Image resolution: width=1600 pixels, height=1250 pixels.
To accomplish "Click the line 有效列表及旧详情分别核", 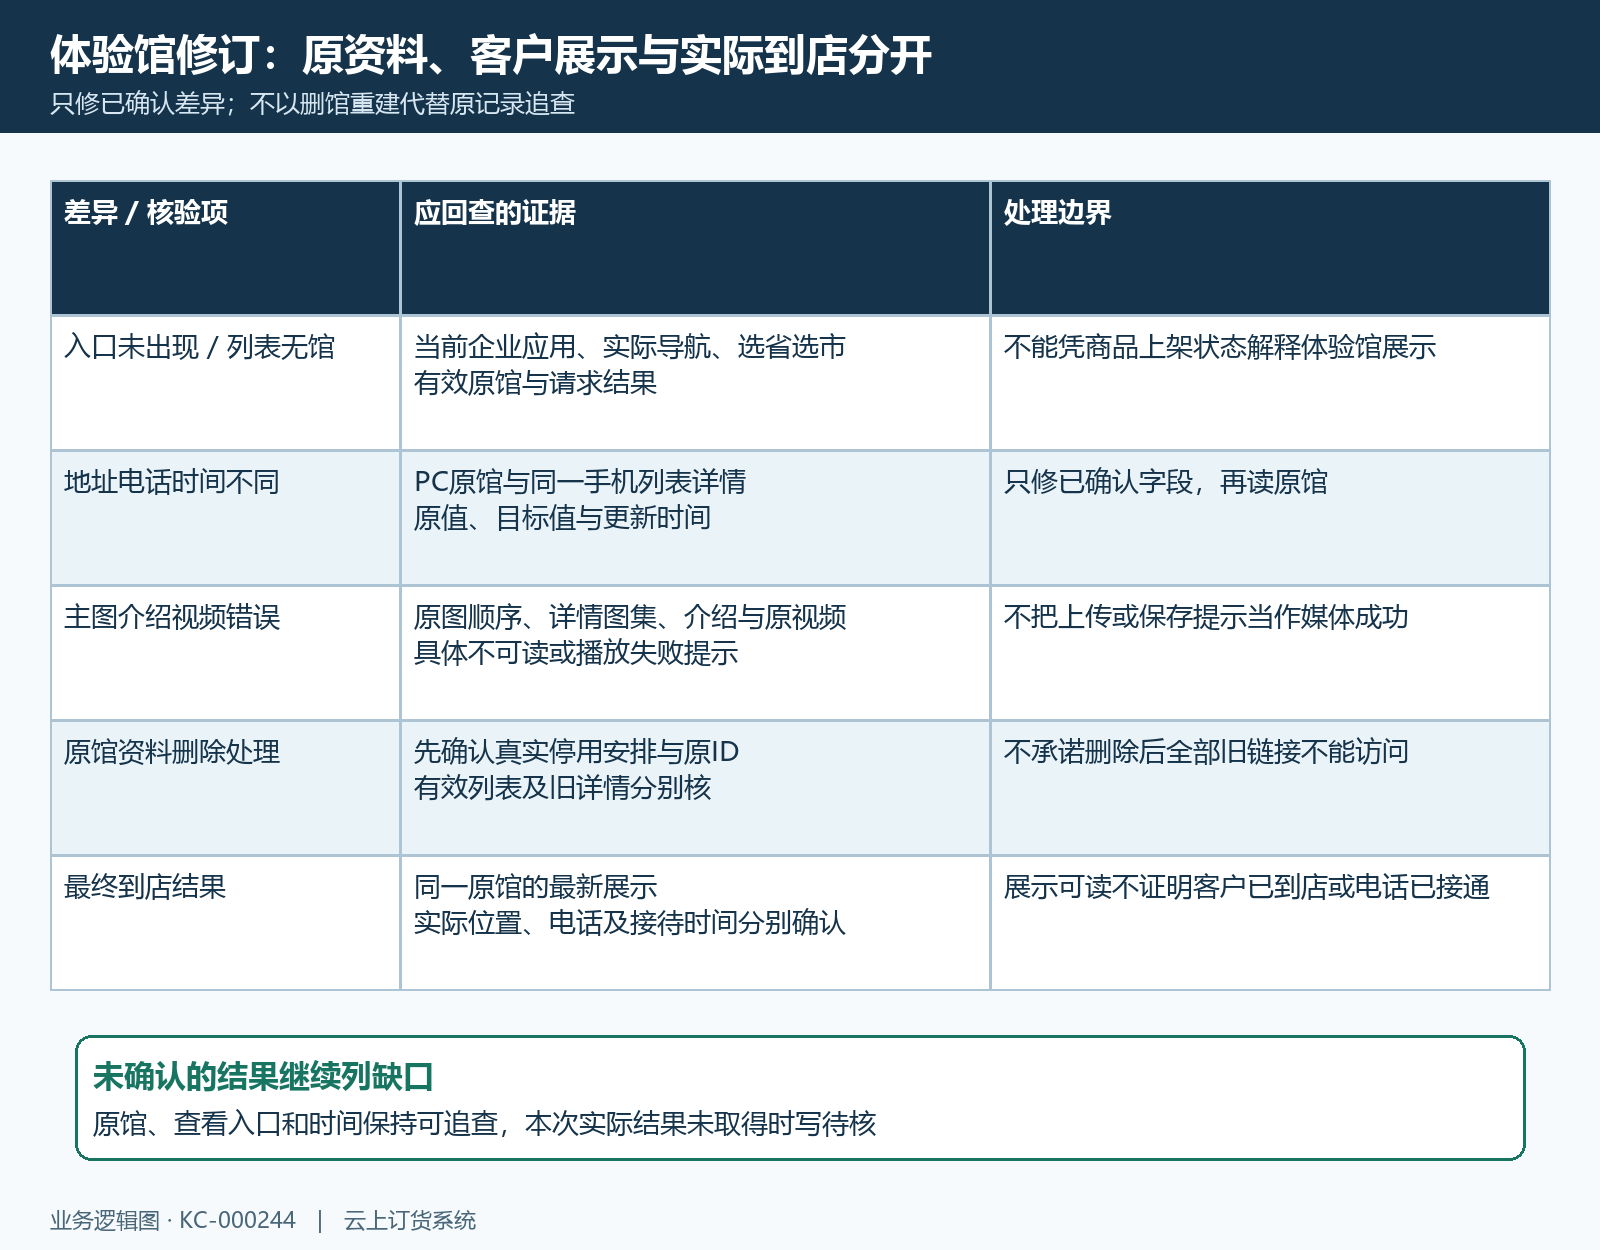I will (x=563, y=788).
